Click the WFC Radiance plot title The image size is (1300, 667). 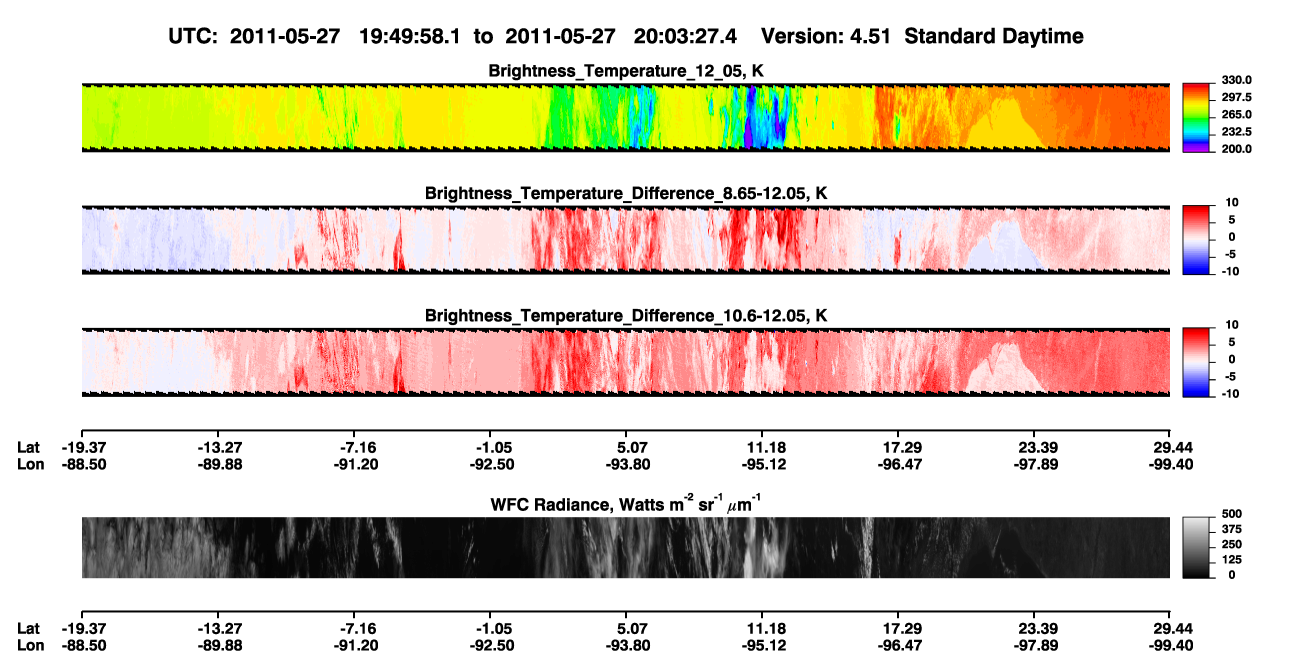[626, 503]
